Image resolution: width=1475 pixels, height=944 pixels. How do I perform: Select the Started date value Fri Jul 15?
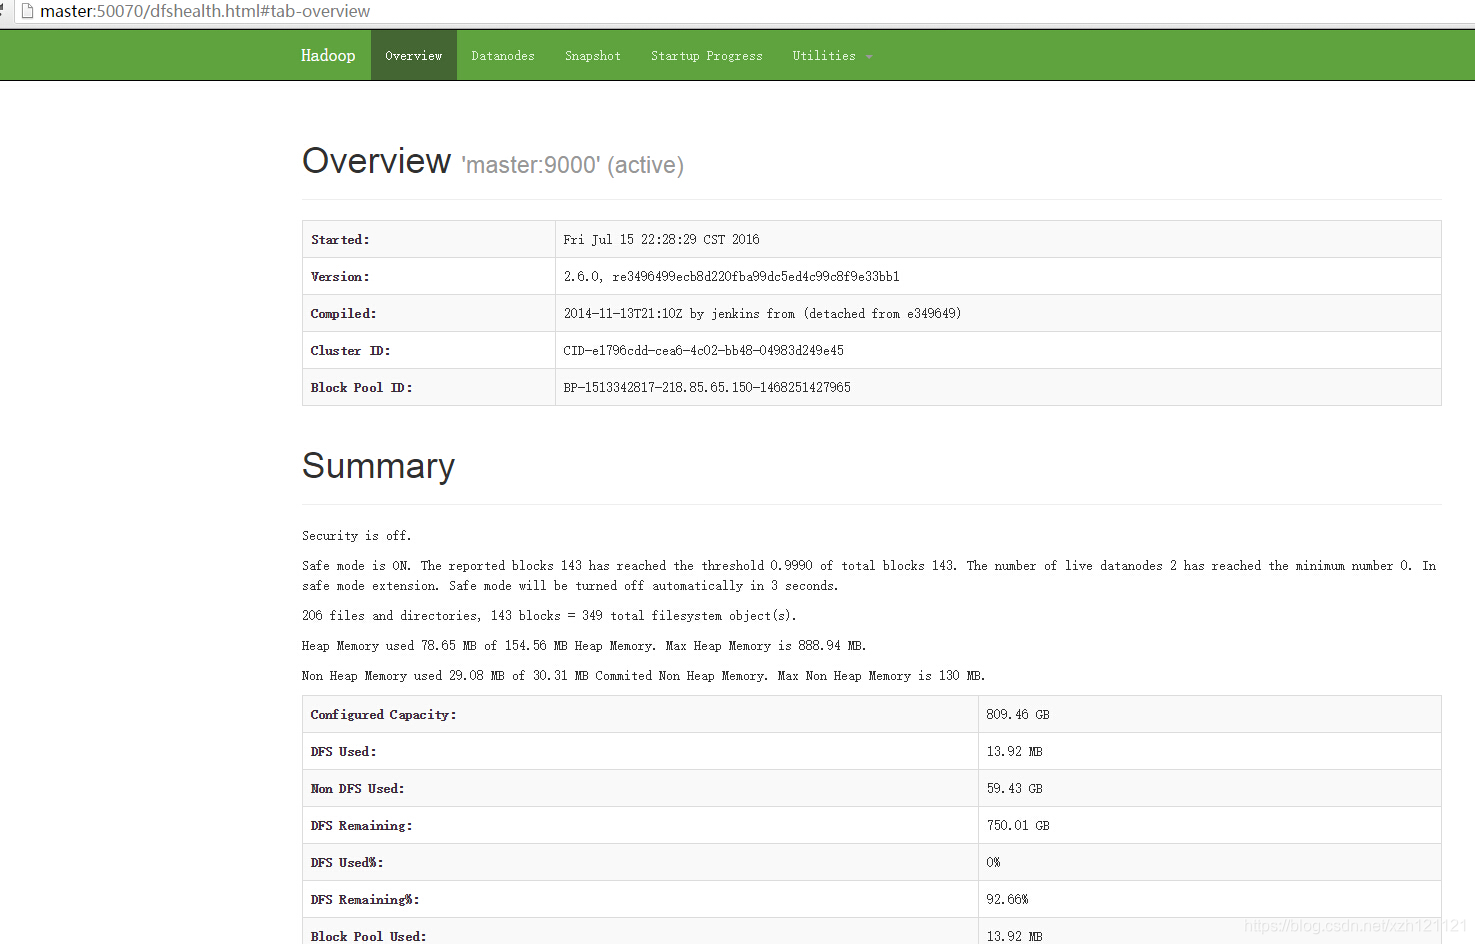(661, 239)
